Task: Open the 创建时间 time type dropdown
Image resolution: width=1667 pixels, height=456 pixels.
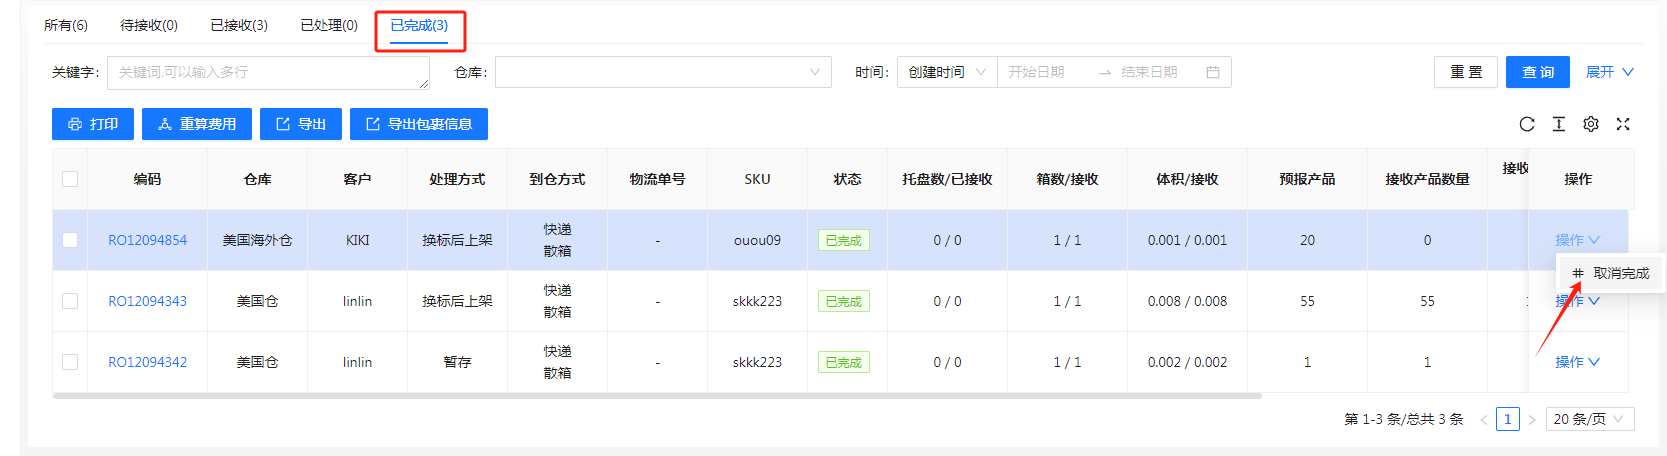Action: [x=946, y=72]
